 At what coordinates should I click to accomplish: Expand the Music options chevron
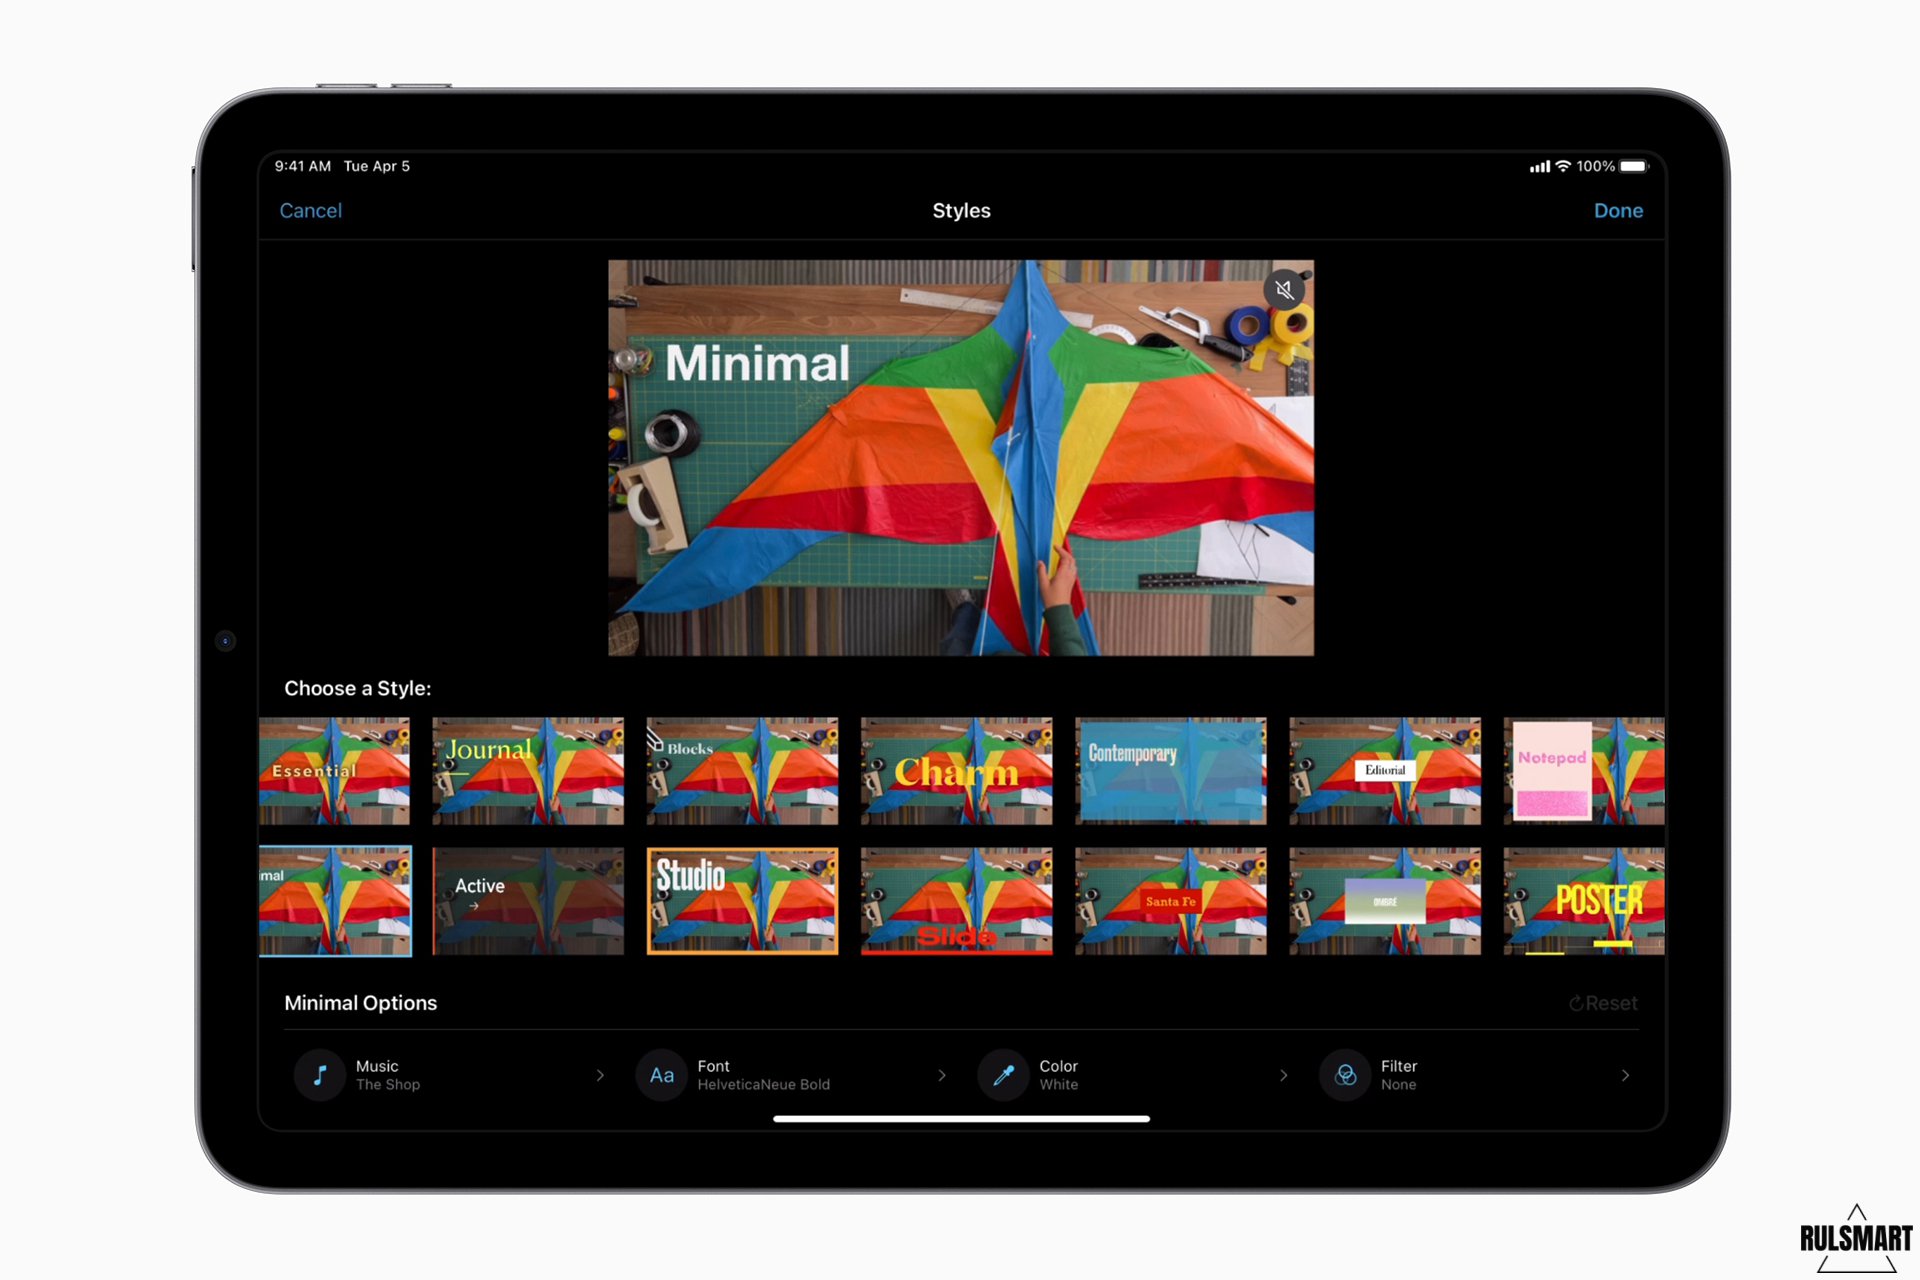600,1075
